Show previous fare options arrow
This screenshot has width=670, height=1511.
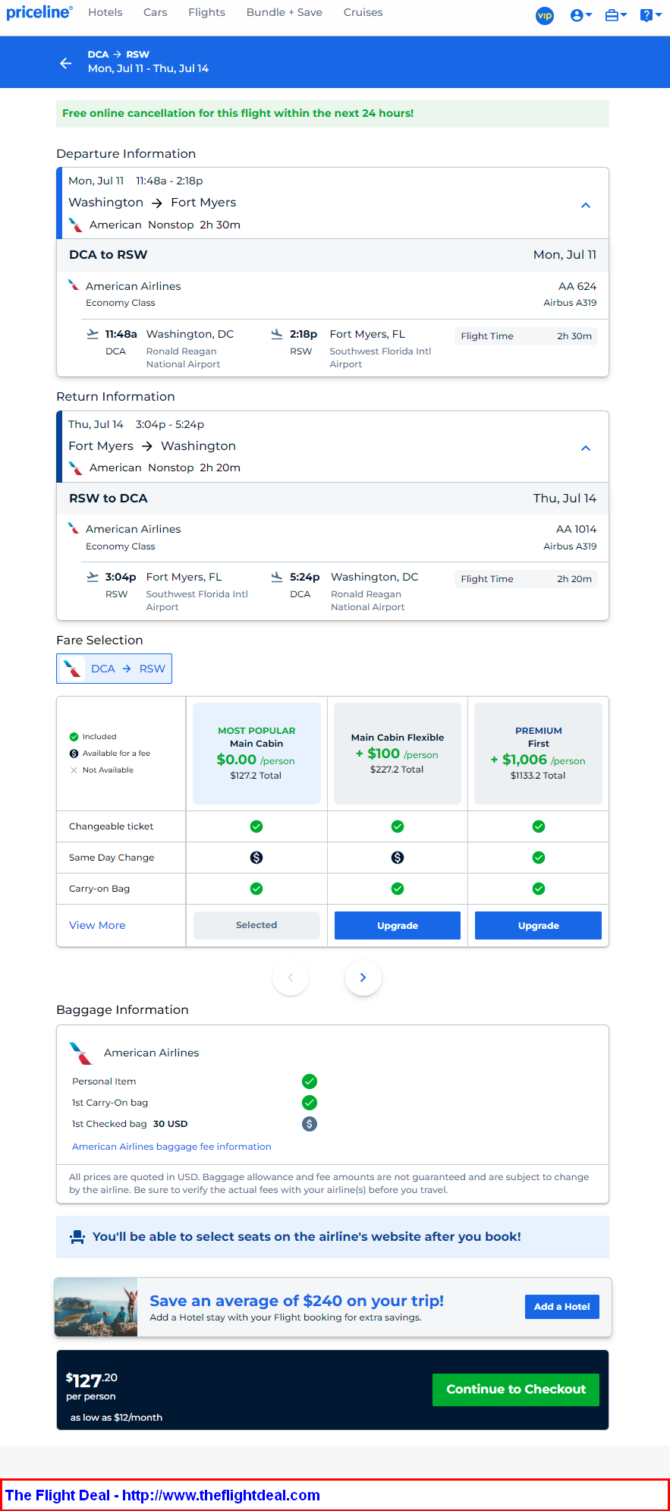(x=291, y=977)
